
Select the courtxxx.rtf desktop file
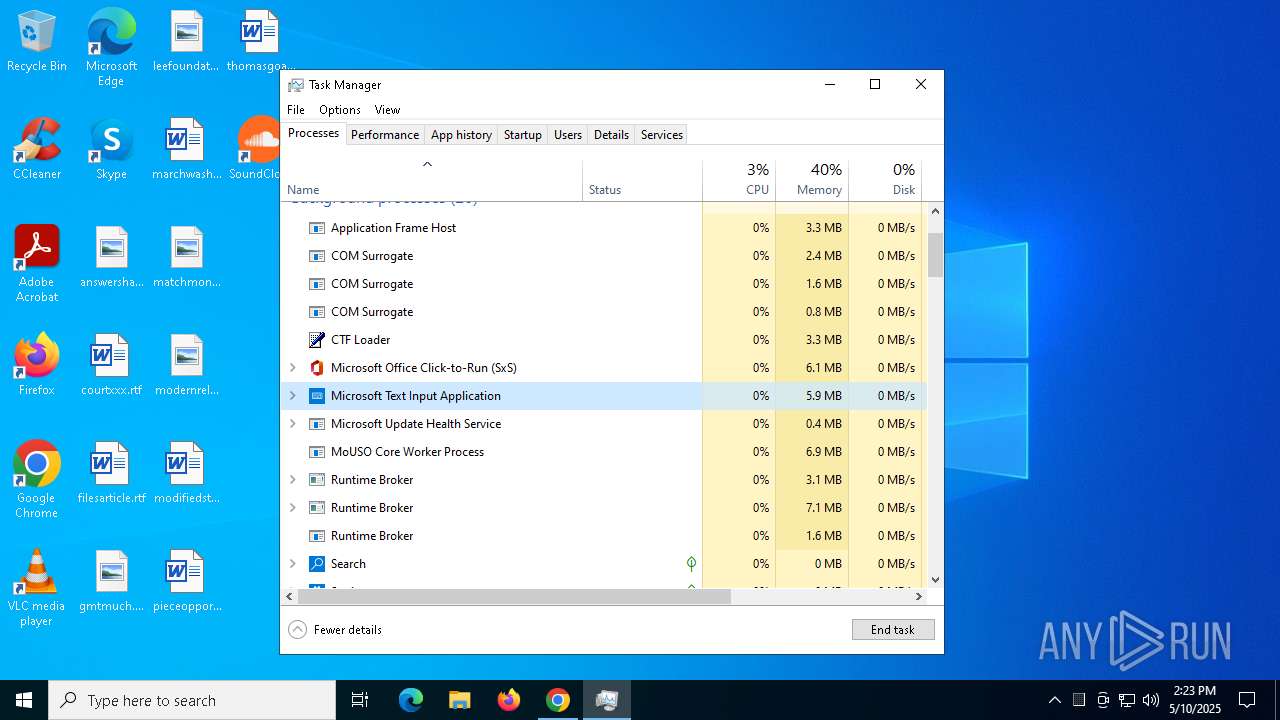pyautogui.click(x=111, y=365)
